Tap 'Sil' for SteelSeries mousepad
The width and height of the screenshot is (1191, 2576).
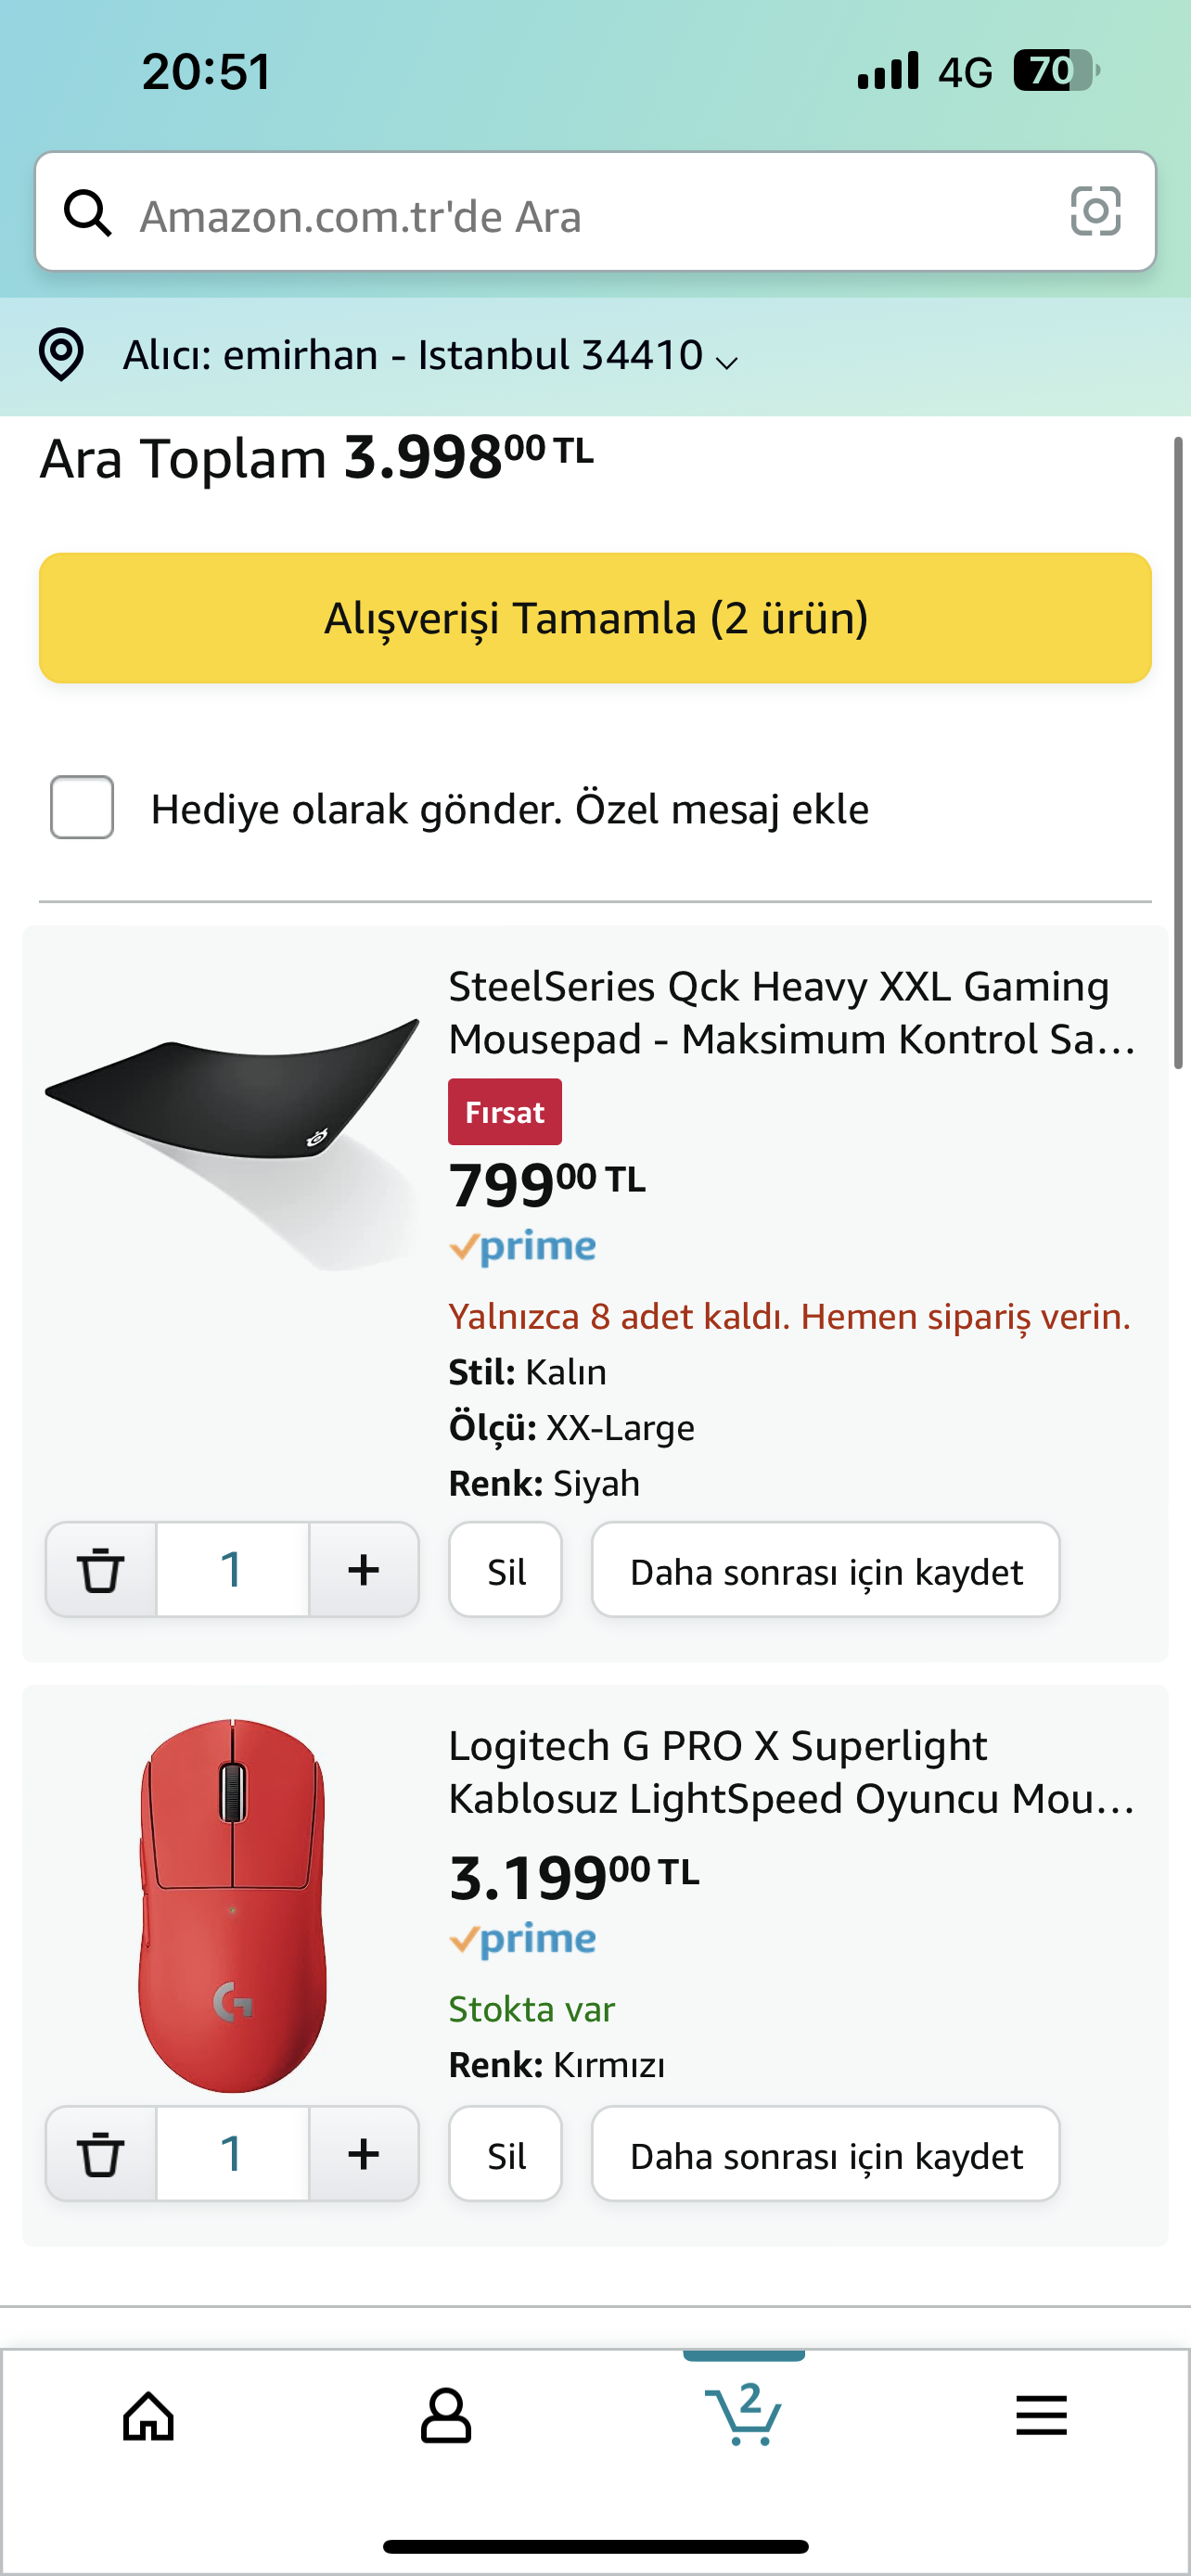tap(505, 1570)
